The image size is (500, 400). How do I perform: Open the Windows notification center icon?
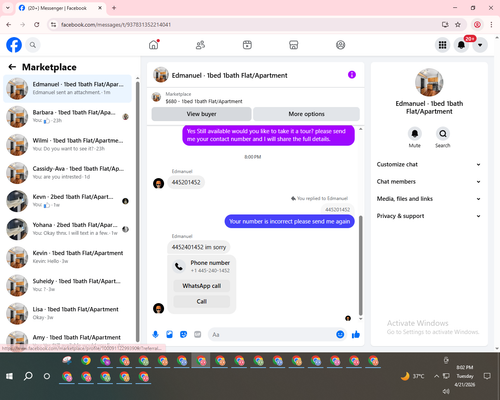487,376
